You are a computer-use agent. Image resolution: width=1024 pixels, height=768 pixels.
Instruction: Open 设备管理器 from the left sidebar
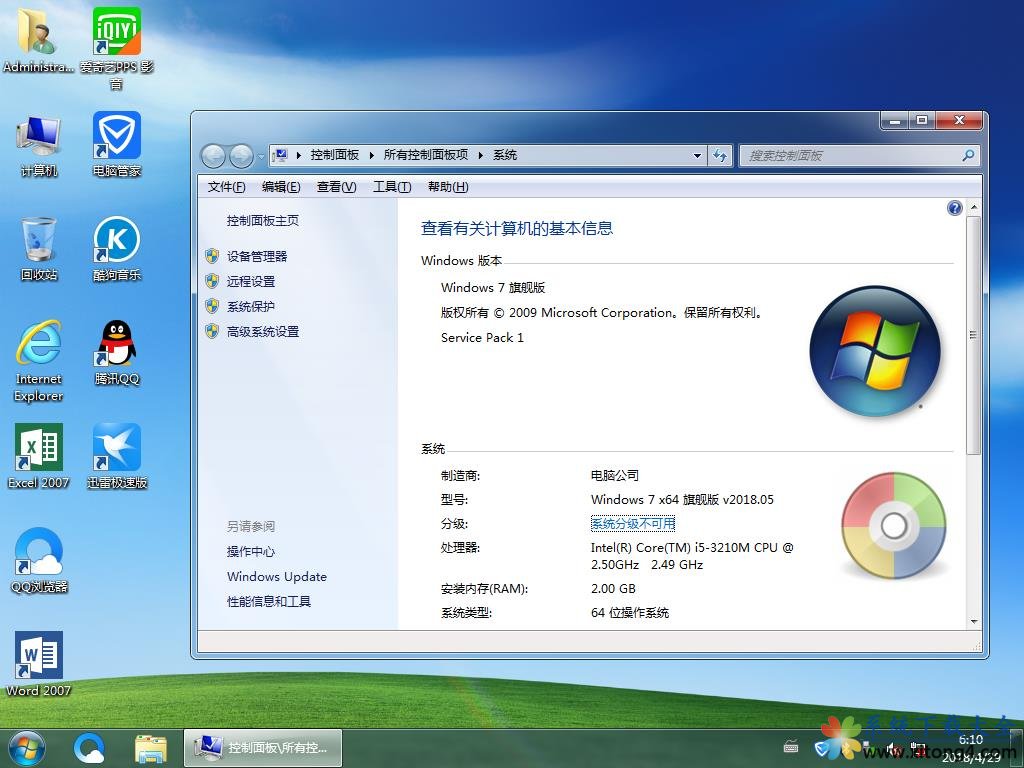click(256, 256)
